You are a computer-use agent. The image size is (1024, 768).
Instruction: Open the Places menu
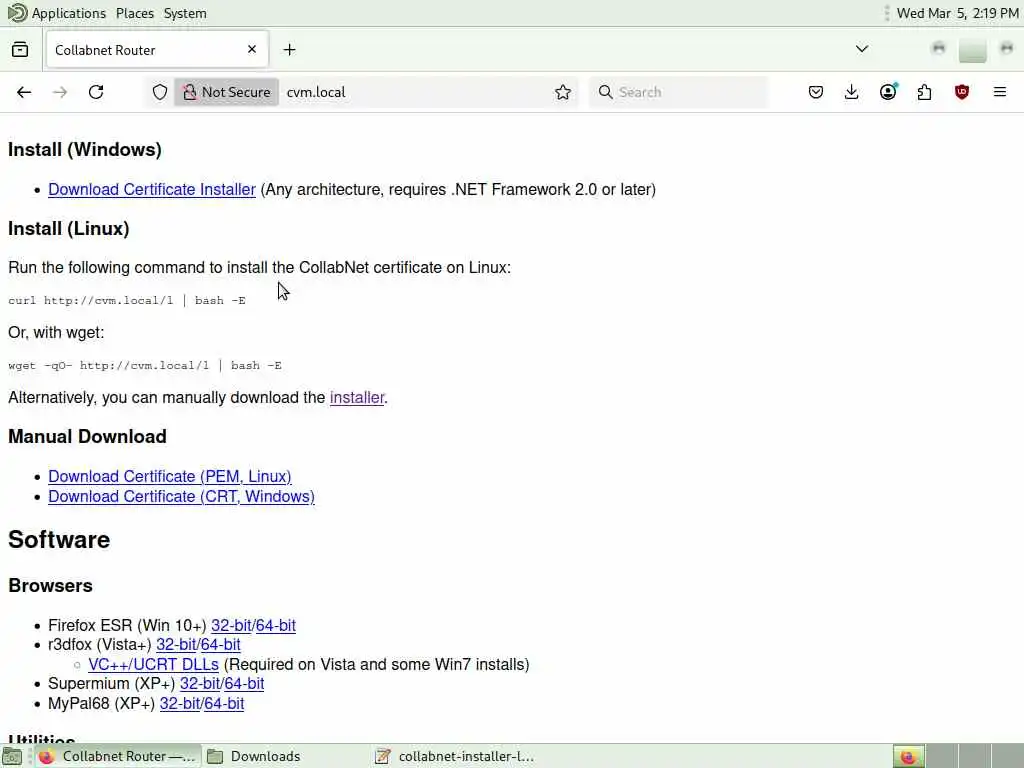[x=135, y=13]
